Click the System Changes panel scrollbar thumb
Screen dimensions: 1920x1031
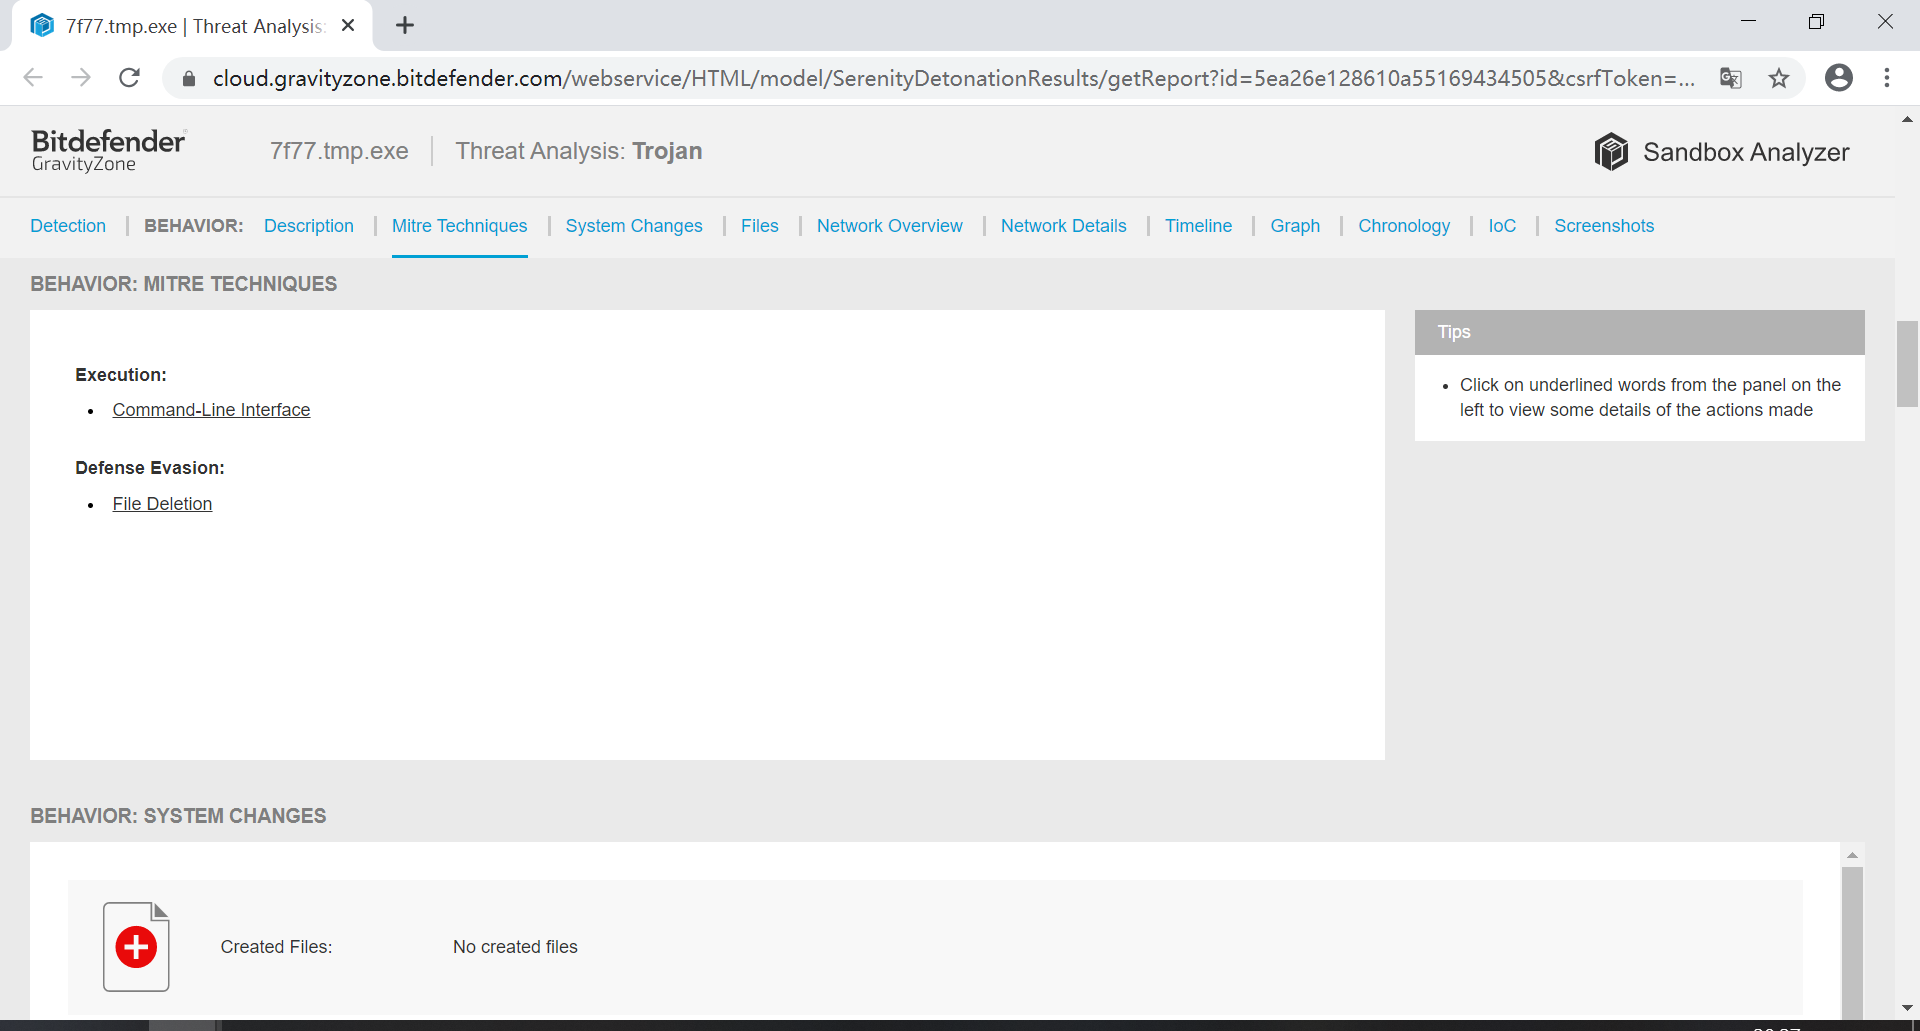1852,943
